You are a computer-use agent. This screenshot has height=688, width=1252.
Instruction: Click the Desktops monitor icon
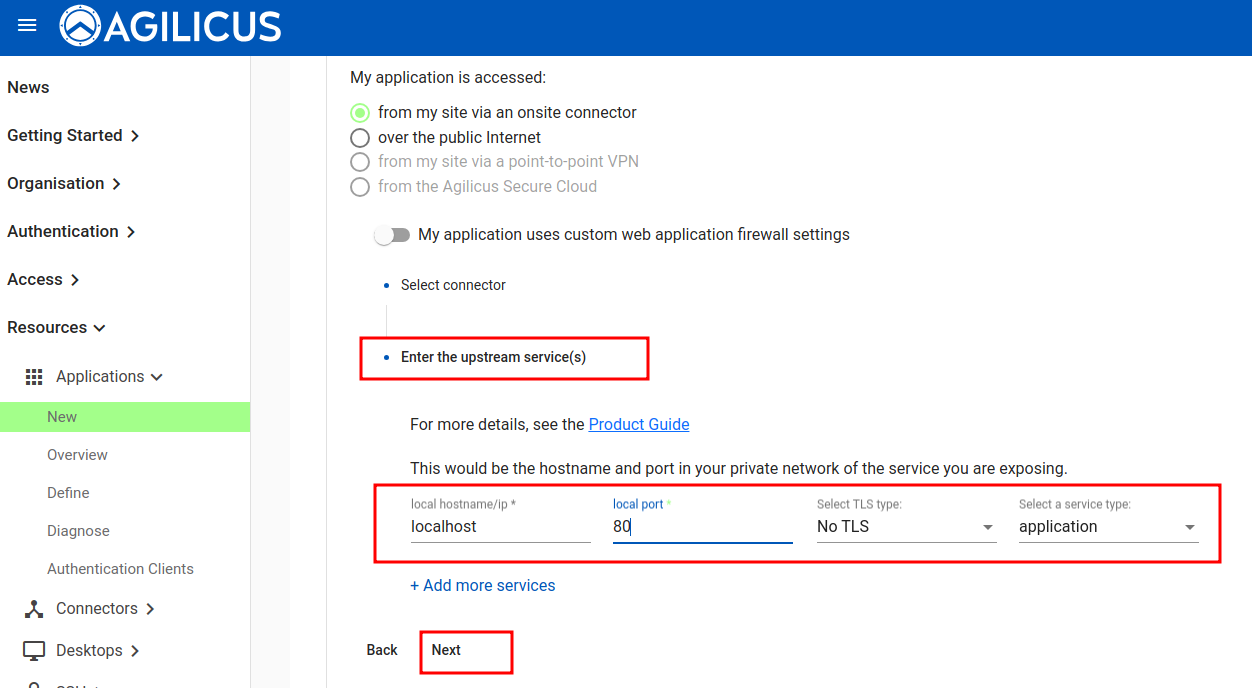[34, 651]
